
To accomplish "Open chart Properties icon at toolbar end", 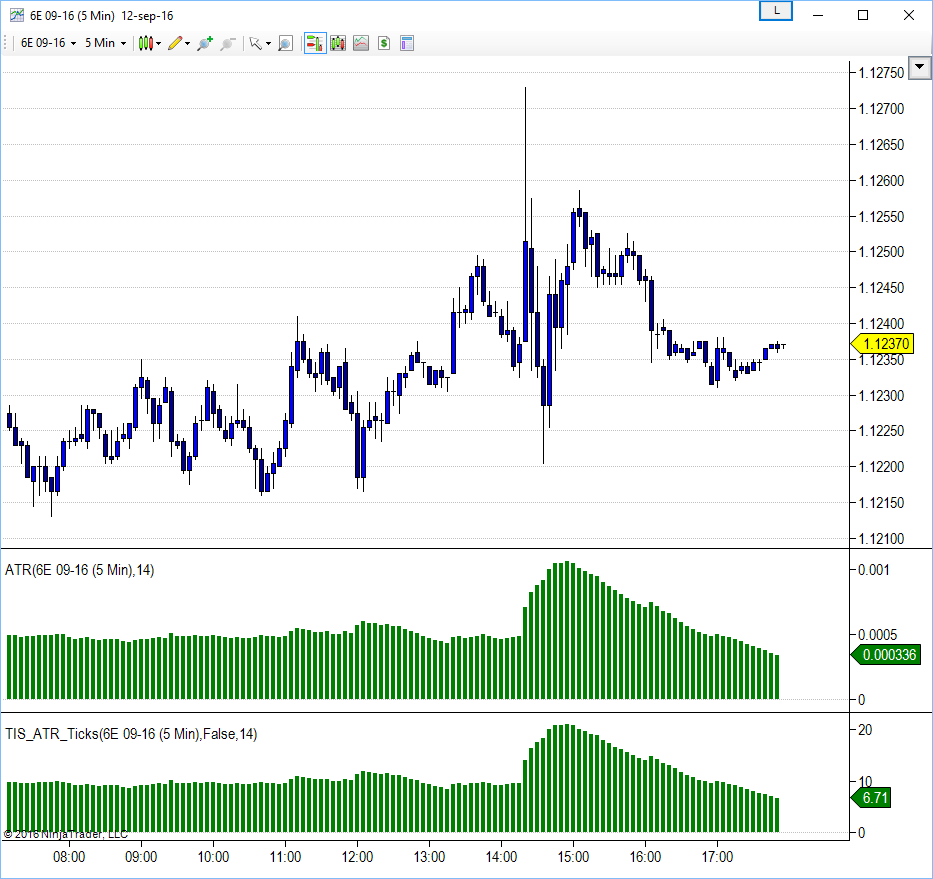I will (x=407, y=43).
